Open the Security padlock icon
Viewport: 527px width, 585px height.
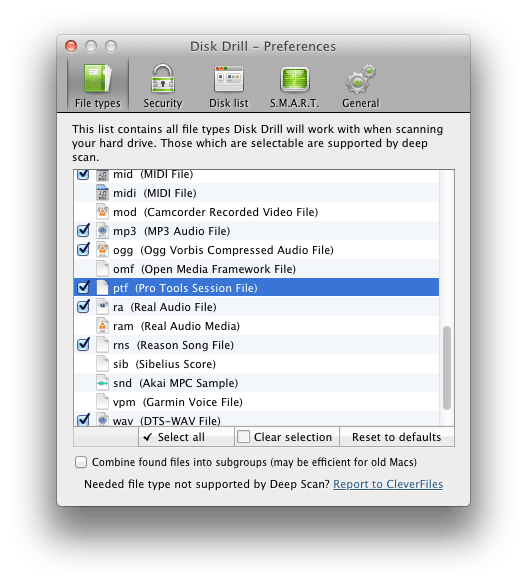pyautogui.click(x=163, y=78)
